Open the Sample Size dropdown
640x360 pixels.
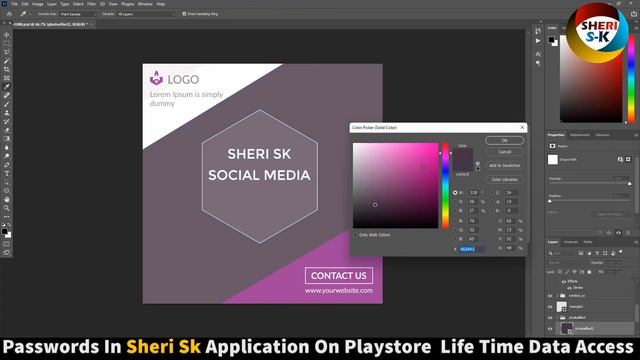pyautogui.click(x=78, y=14)
